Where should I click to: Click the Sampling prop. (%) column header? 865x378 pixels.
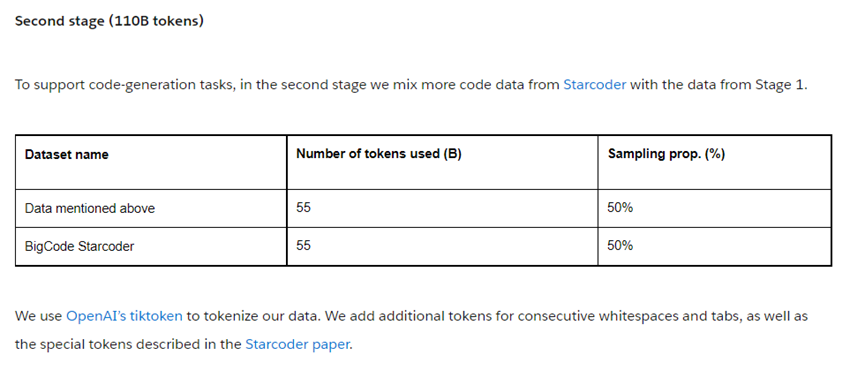[x=666, y=154]
